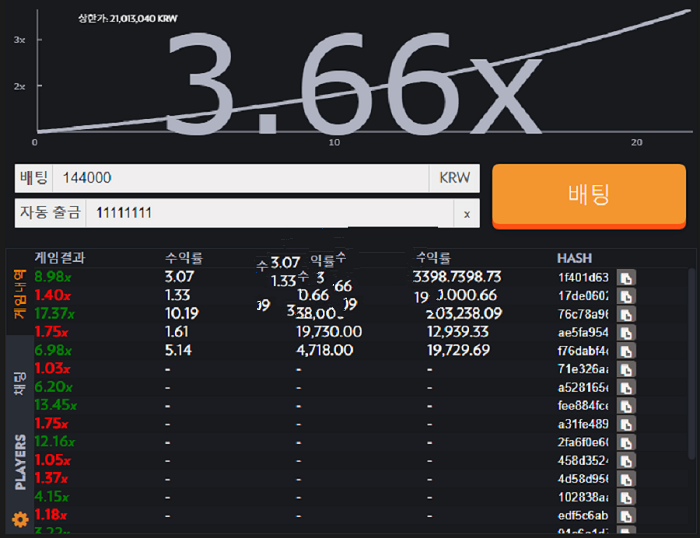Copy hash 1f401d63 with its copy icon
700x538 pixels.
(626, 278)
